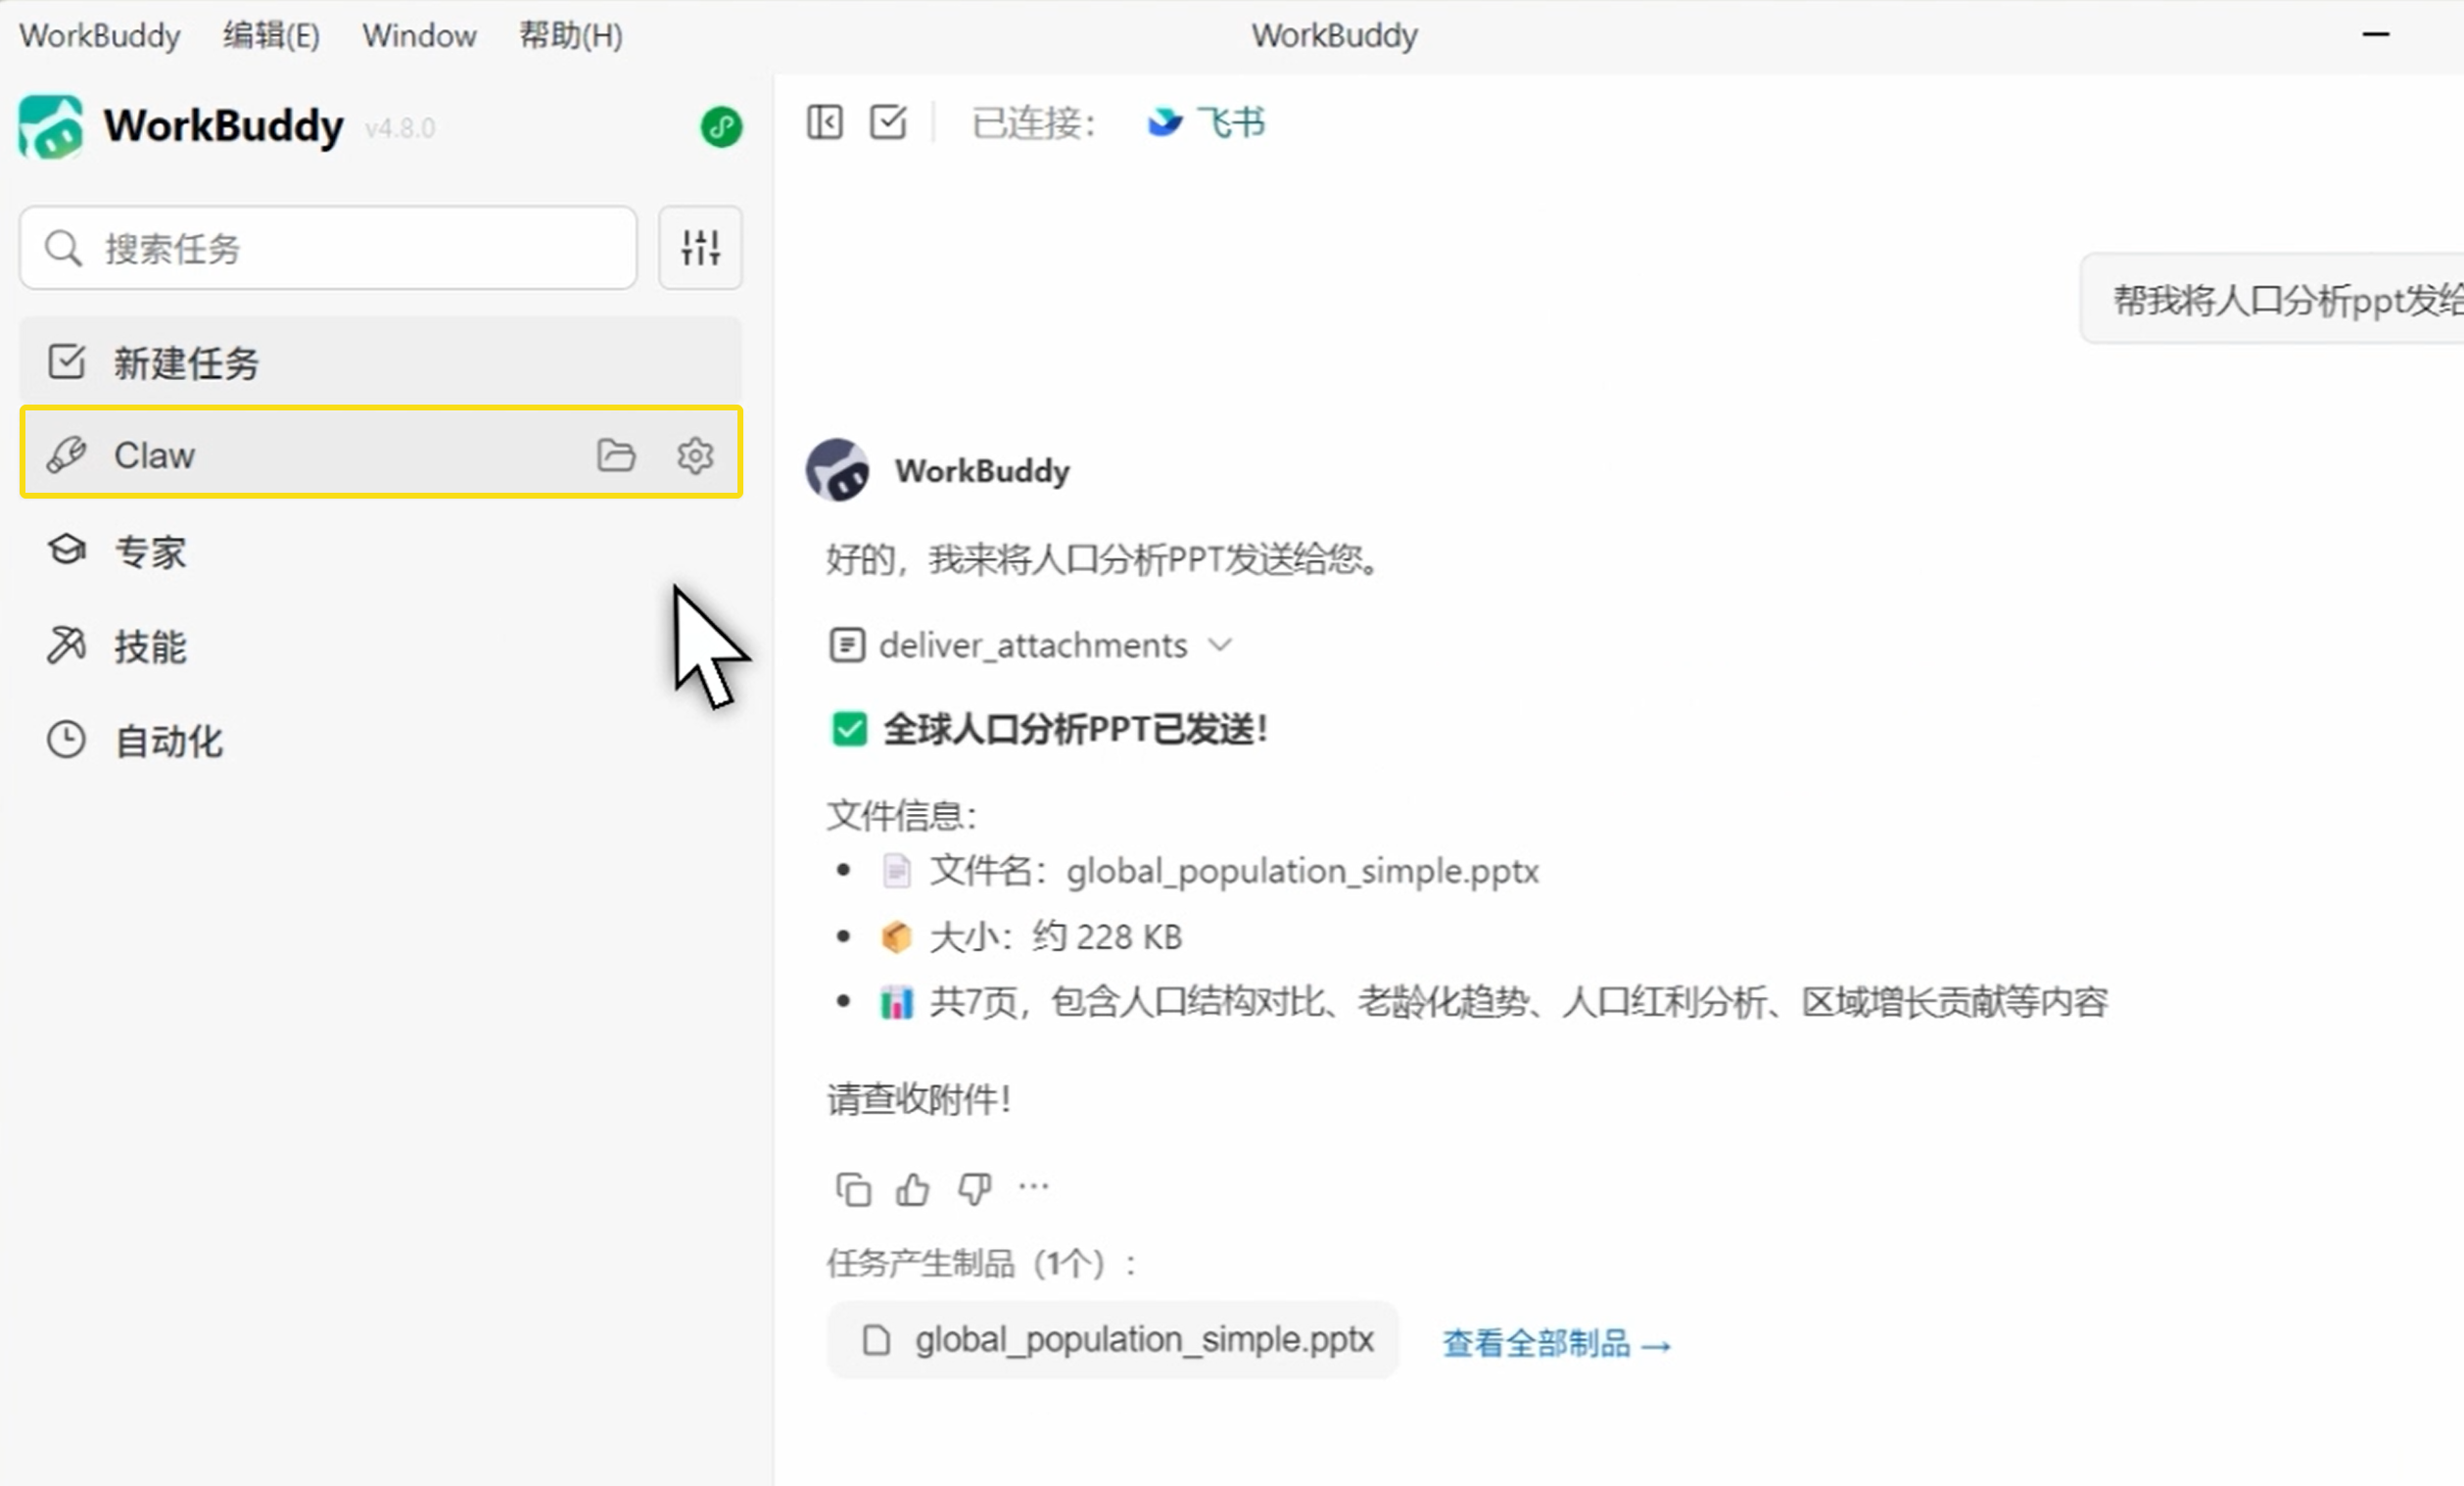This screenshot has width=2464, height=1486.
Task: Open the Window menu
Action: pos(419,36)
